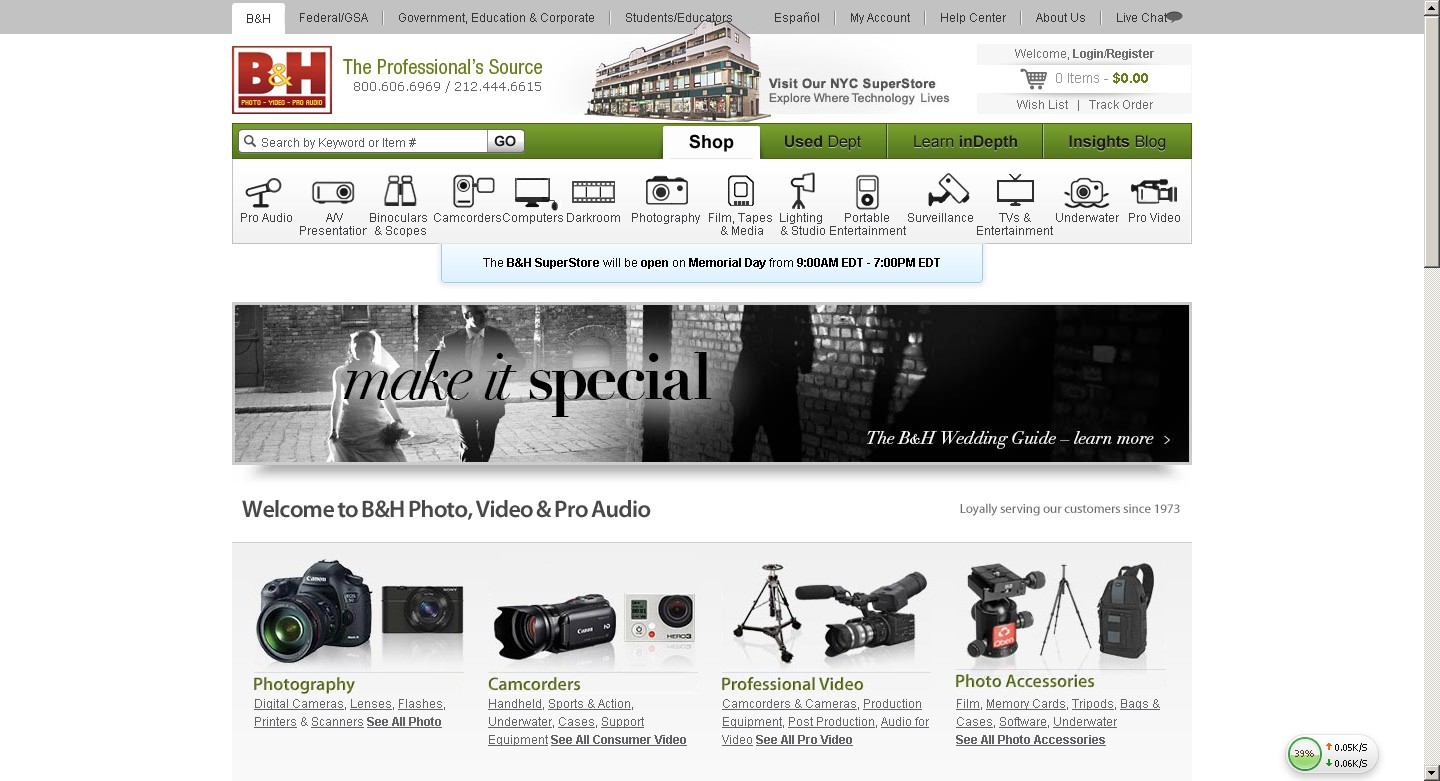This screenshot has height=781, width=1440.
Task: Click the B&H logo
Action: 282,80
